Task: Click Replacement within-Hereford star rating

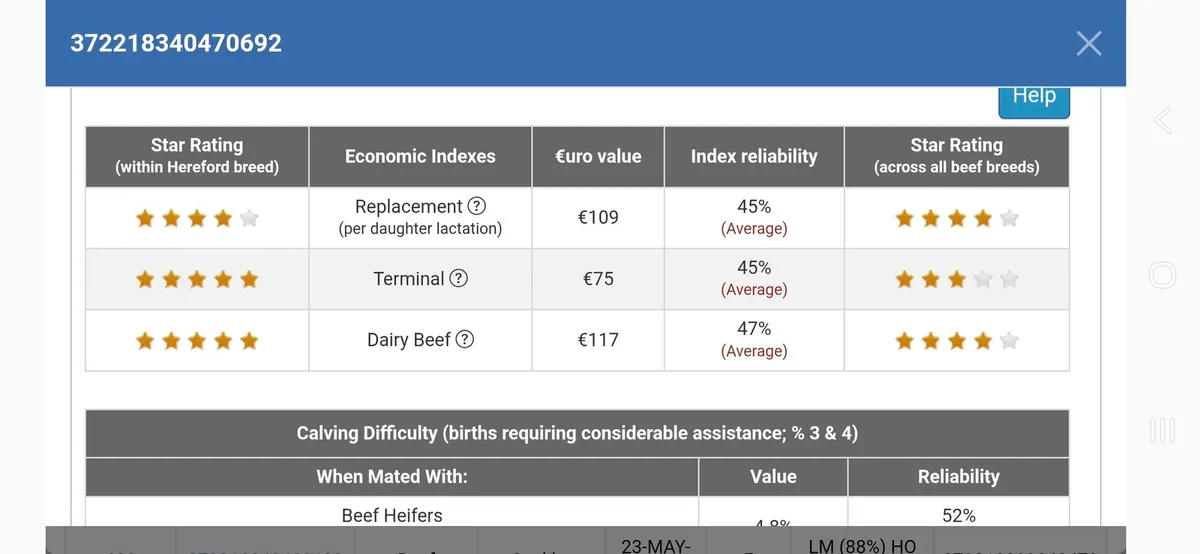Action: (x=197, y=218)
